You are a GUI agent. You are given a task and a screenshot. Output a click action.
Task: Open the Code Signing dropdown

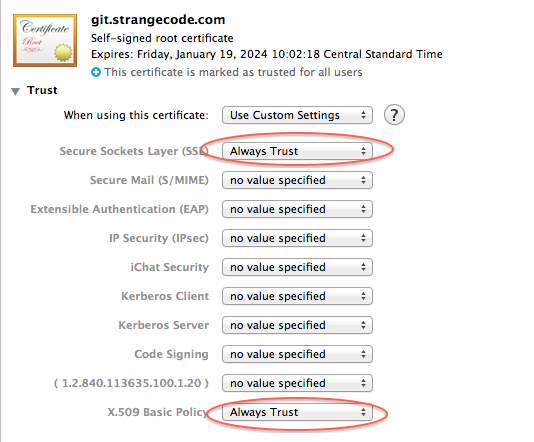click(297, 354)
